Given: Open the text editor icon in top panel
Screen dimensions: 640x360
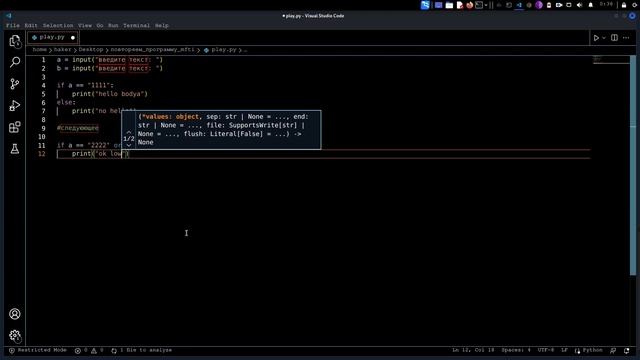Looking at the screenshot, I should tap(460, 5).
